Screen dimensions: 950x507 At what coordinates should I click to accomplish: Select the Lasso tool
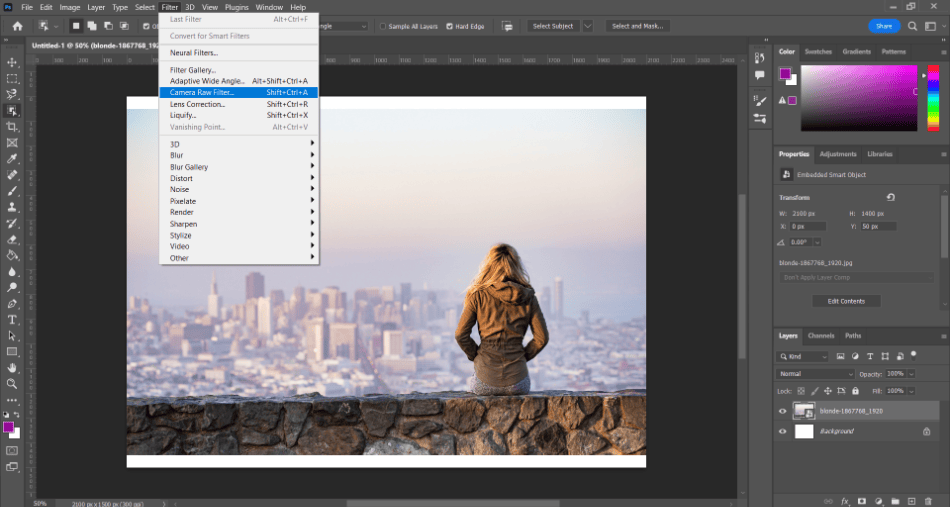coord(12,94)
